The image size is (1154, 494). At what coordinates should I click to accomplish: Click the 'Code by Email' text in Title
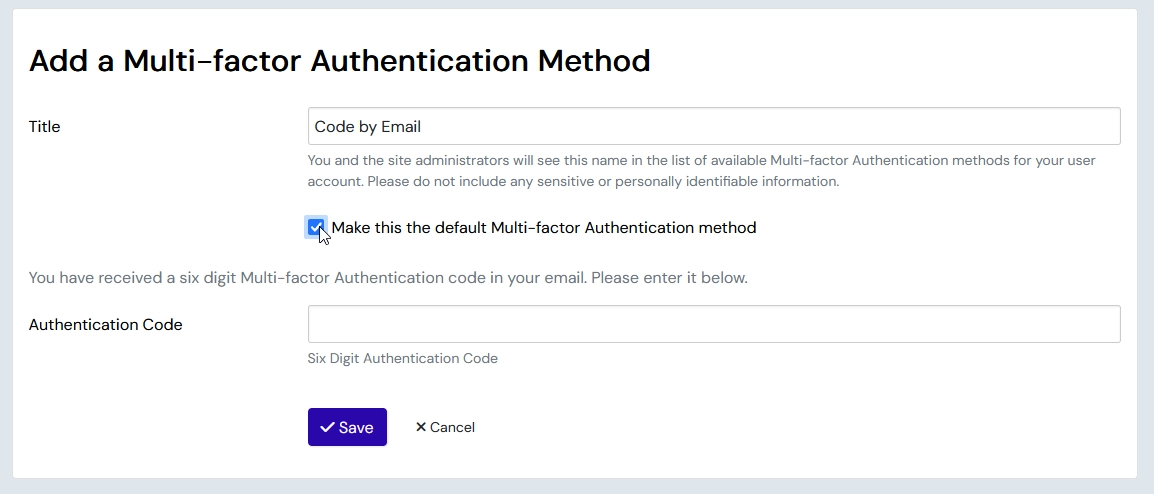pyautogui.click(x=367, y=127)
